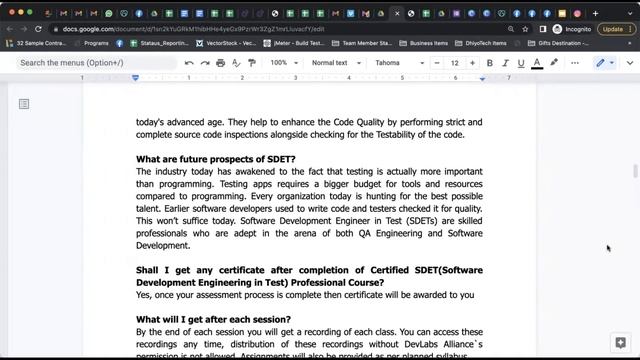Toggle Italic formatting button

click(x=505, y=63)
